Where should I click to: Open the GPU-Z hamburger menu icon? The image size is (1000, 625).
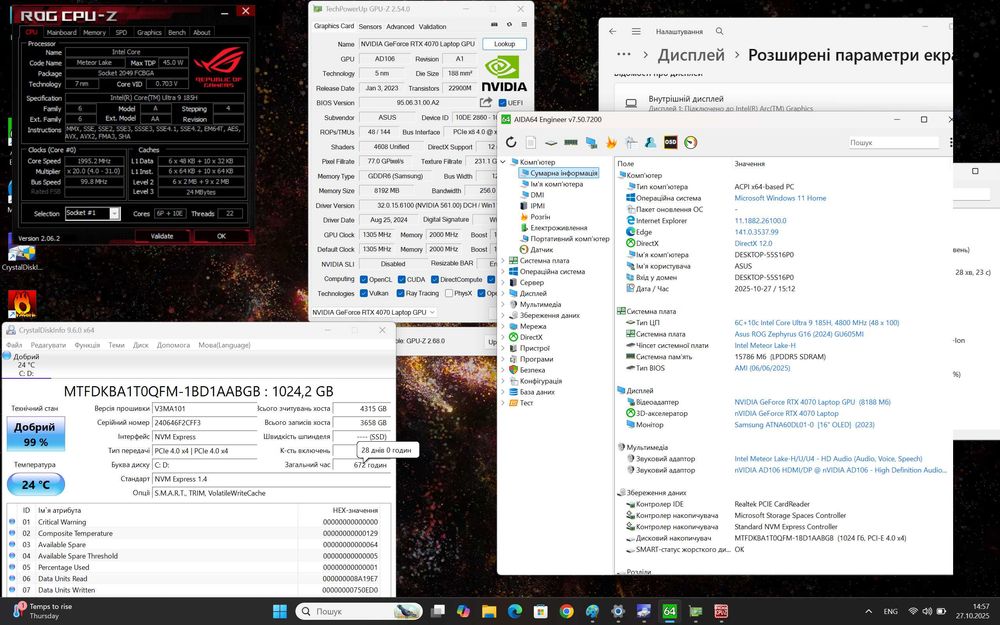tap(524, 25)
